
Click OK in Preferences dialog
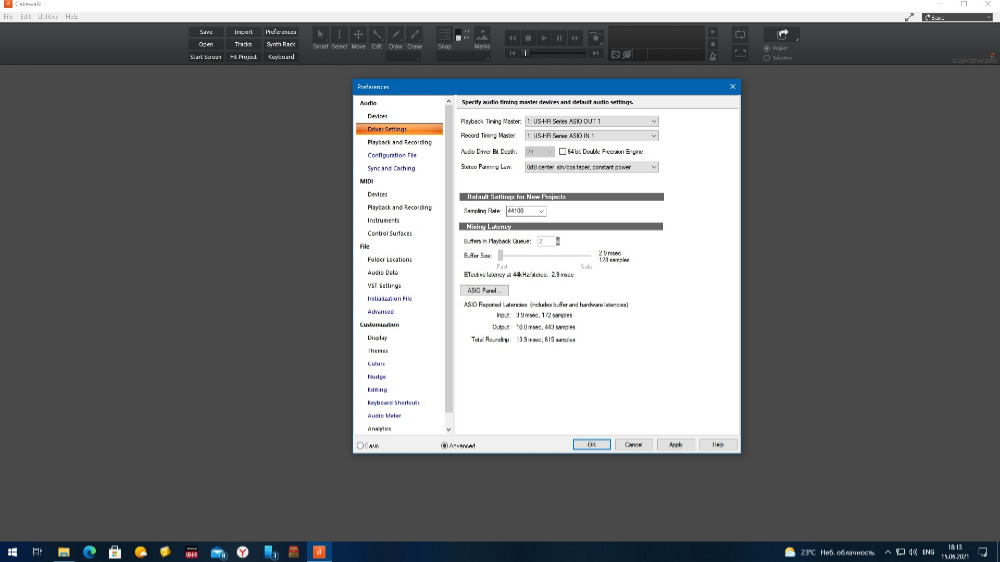(591, 445)
